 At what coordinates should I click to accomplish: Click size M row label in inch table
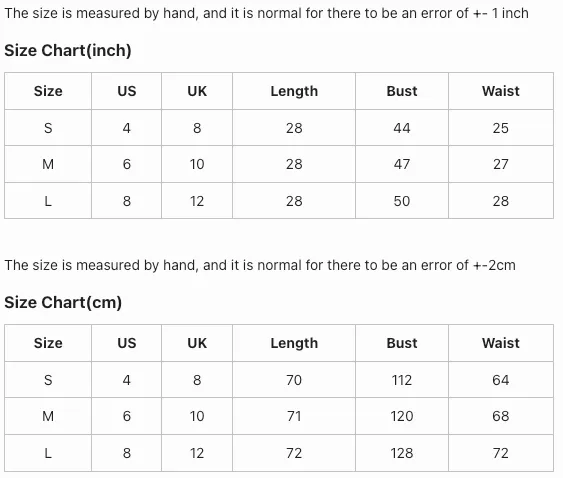[48, 164]
